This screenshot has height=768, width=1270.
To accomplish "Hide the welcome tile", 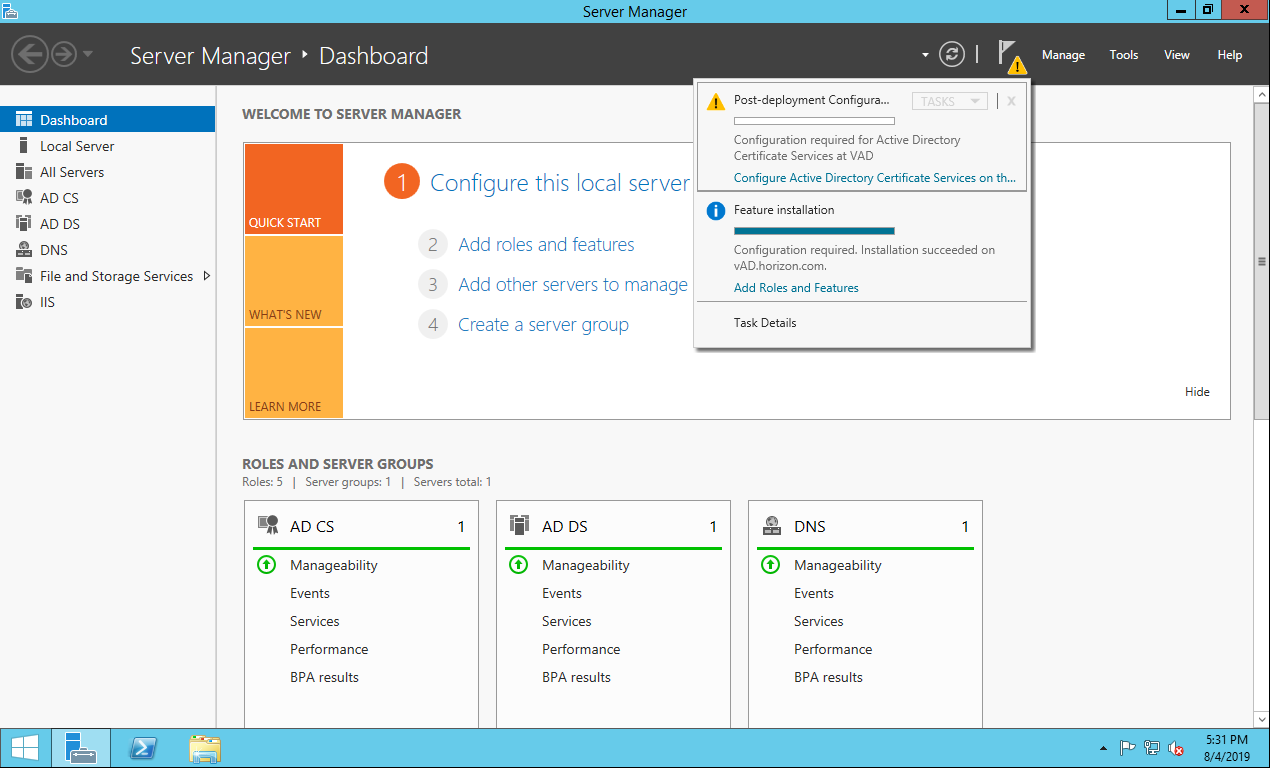I will point(1197,392).
